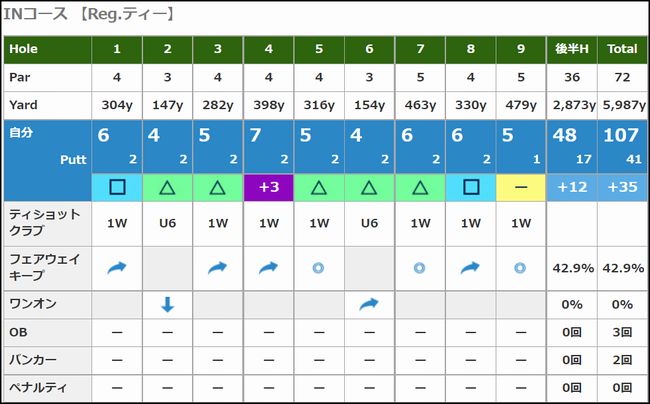Viewport: 650px width, 404px height.
Task: Click the hole 9 fairway keep circle icon
Action: point(521,268)
